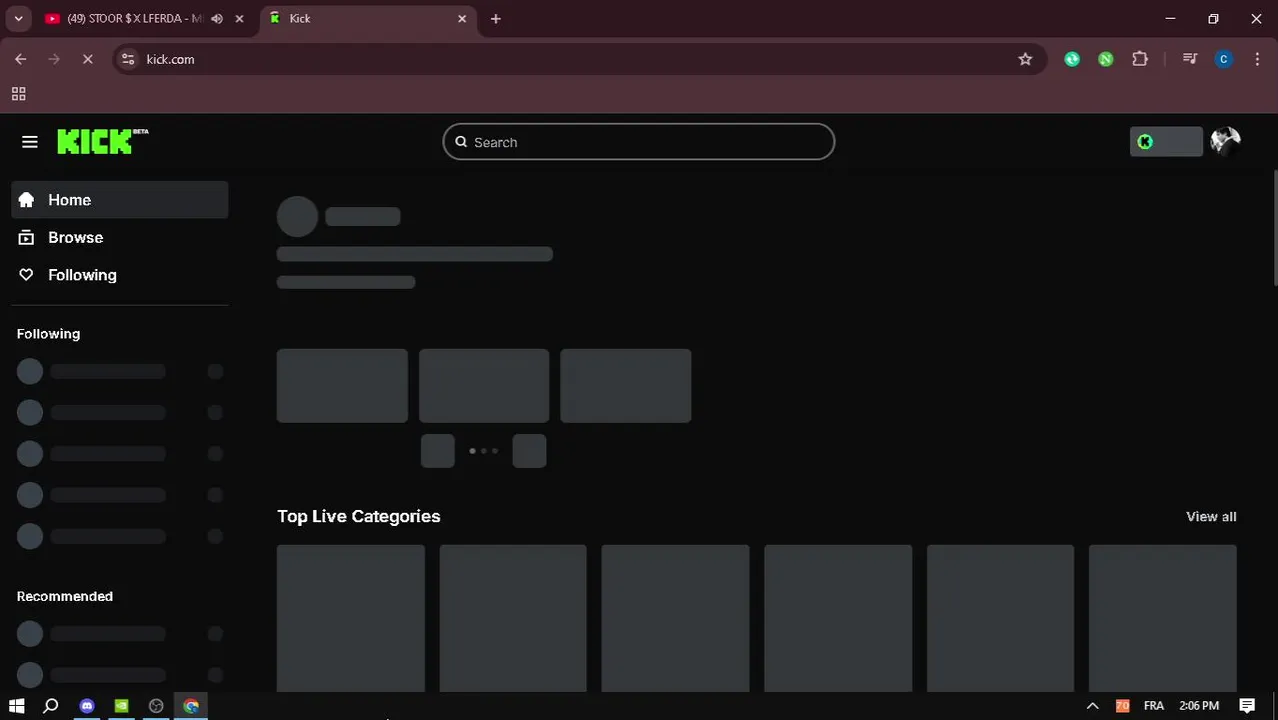Open the apps grid in bookmarks bar
The image size is (1278, 720).
pos(18,94)
